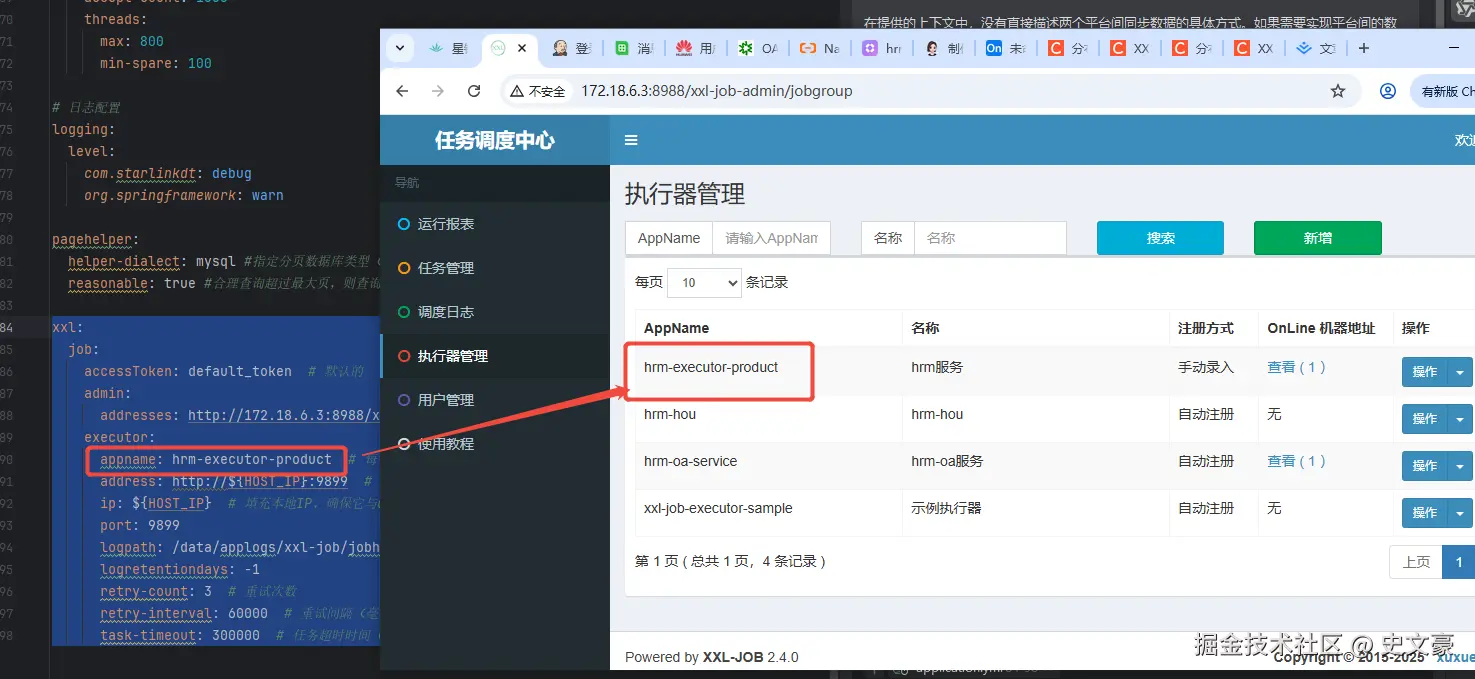Click the browser address bar URL
Viewport: 1475px width, 679px height.
coord(717,91)
